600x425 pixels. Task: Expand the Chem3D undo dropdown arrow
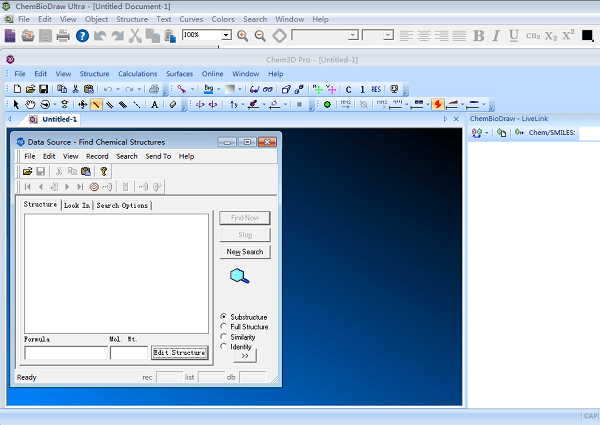118,90
